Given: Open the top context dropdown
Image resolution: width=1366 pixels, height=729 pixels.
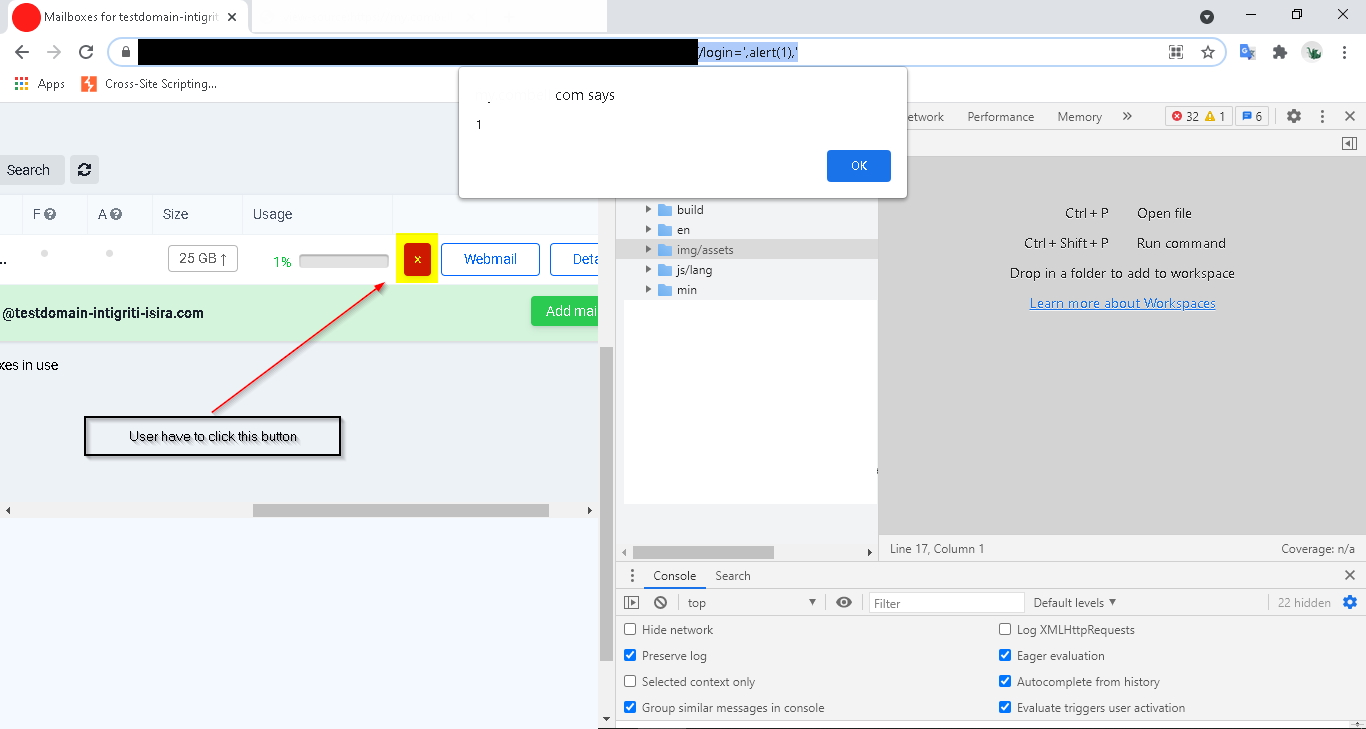Looking at the screenshot, I should pos(751,603).
